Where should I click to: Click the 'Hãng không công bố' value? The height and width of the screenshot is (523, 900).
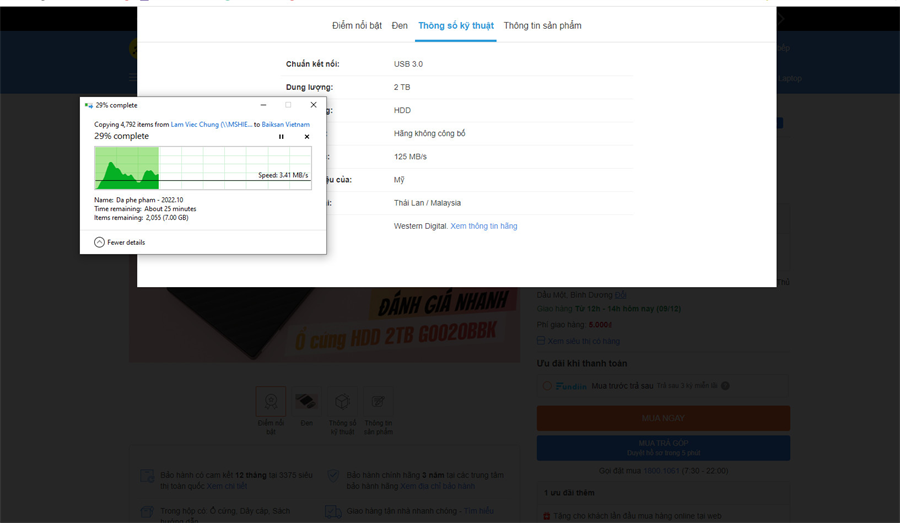coord(429,134)
